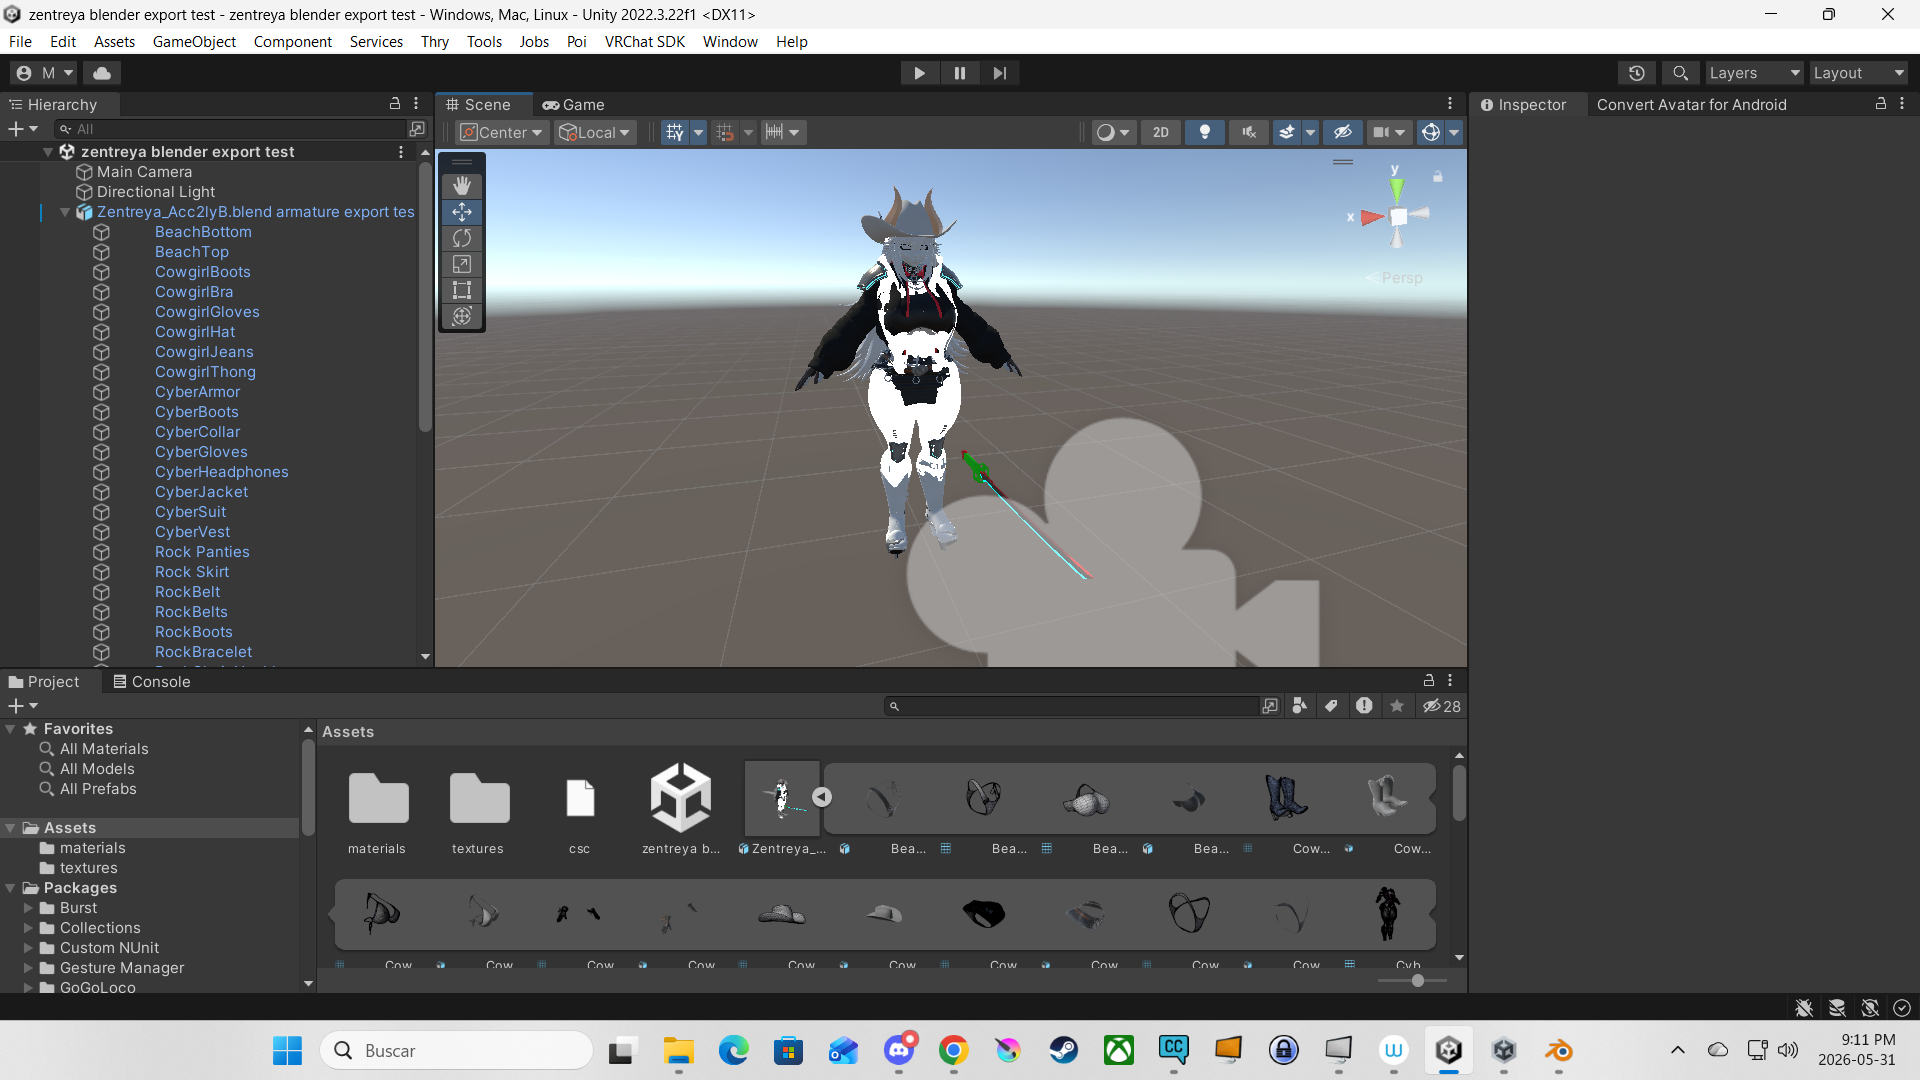Image resolution: width=1920 pixels, height=1080 pixels.
Task: Open the GameObject menu
Action: point(194,41)
